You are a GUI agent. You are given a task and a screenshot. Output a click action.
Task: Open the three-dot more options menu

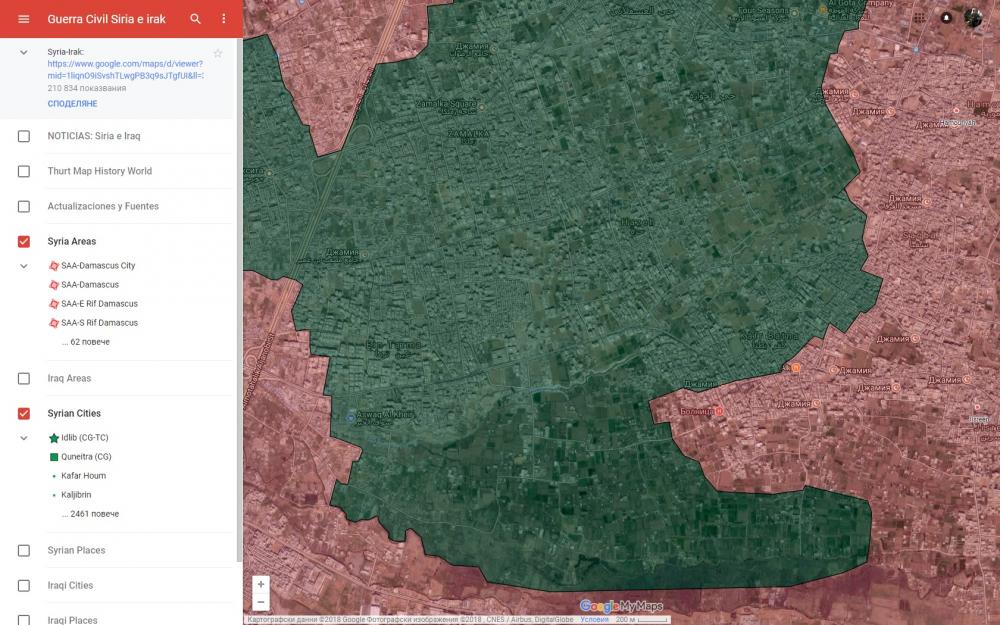[223, 19]
